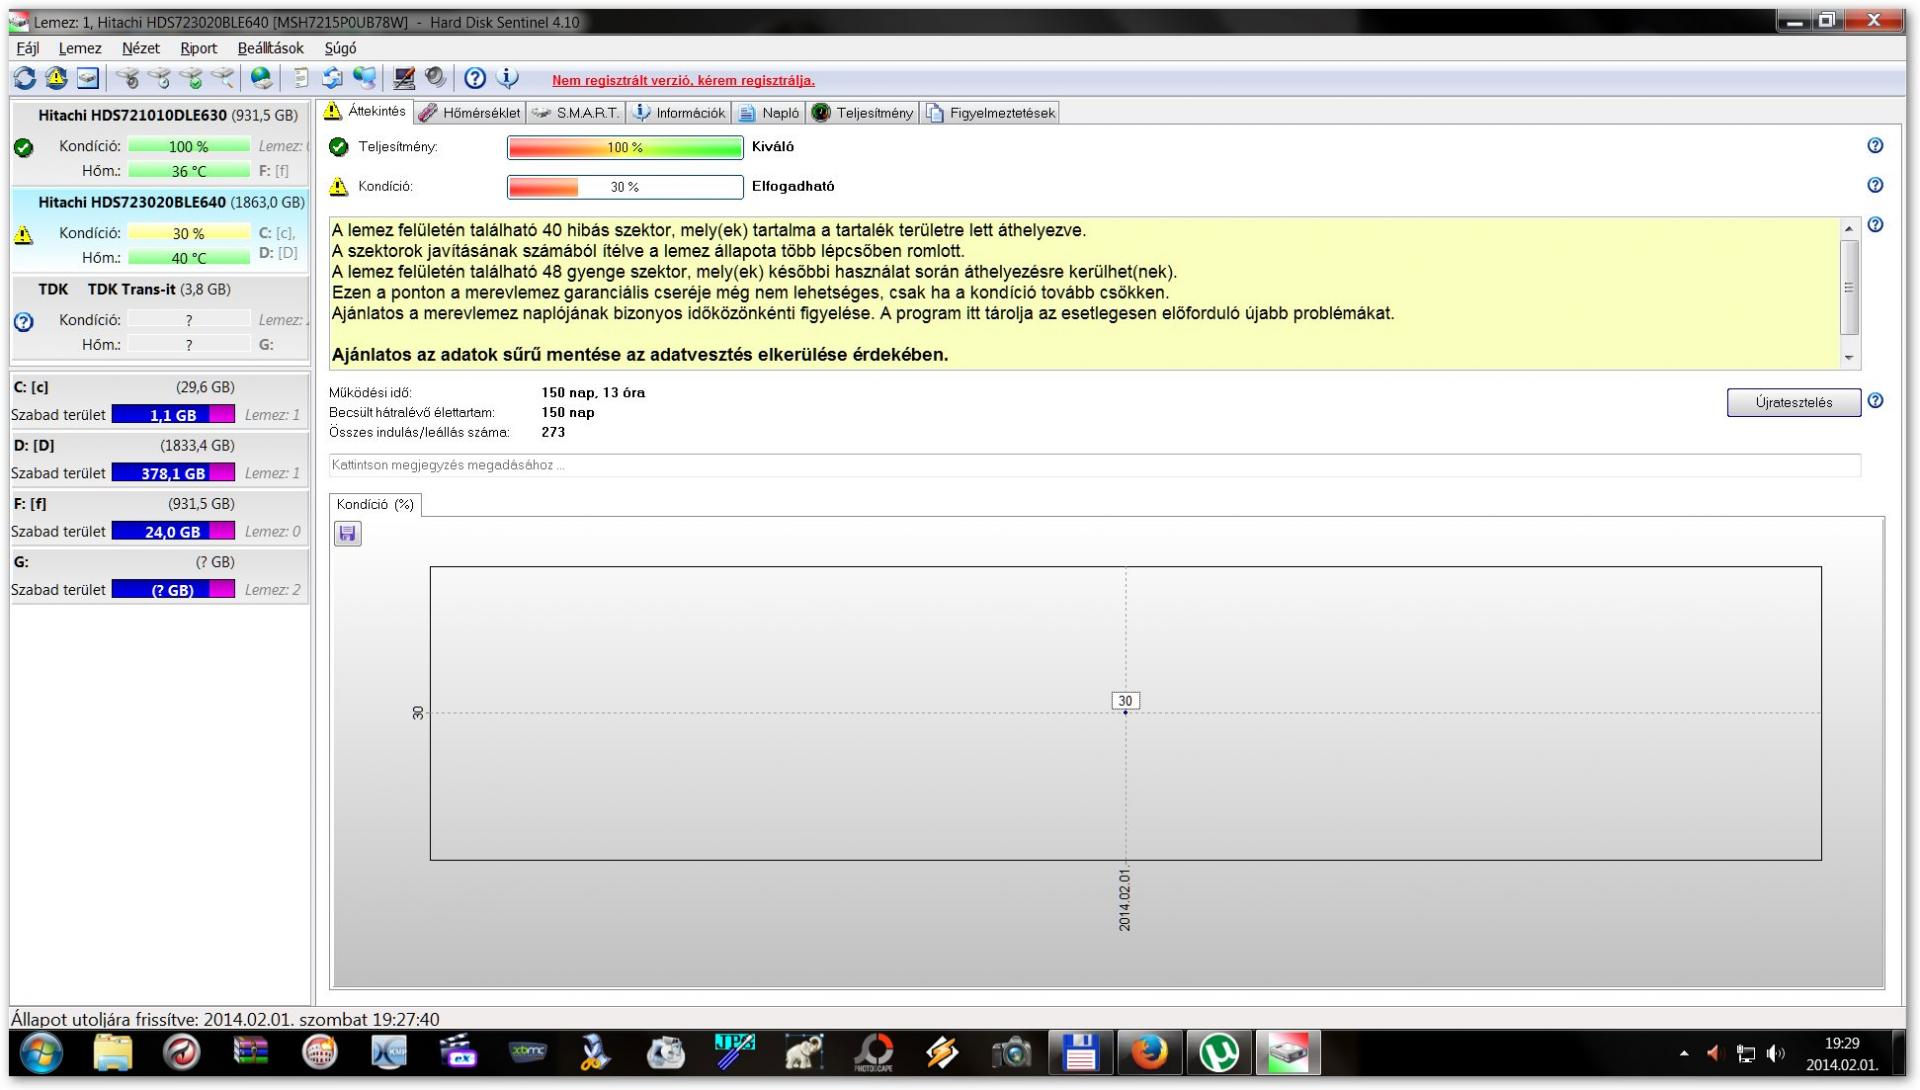Select the Áttekintés tab
Image resolution: width=1920 pixels, height=1090 pixels.
[x=366, y=111]
